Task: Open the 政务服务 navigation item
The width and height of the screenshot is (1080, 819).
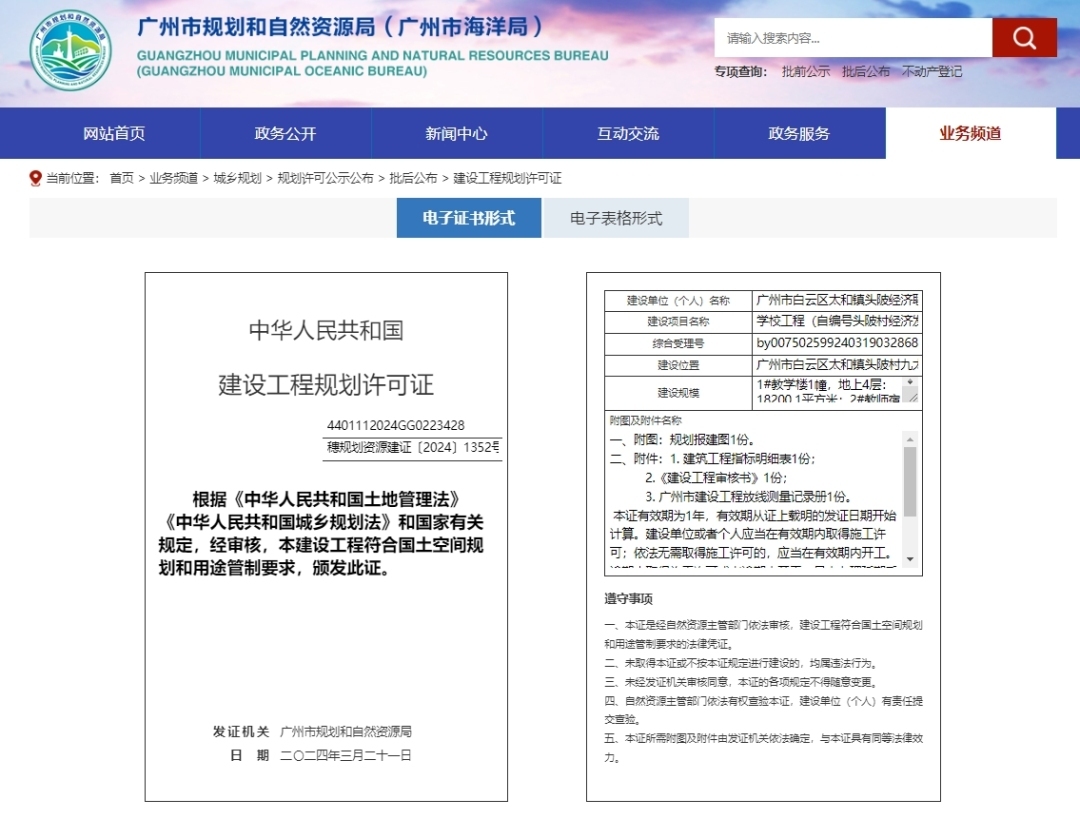Action: coord(799,133)
